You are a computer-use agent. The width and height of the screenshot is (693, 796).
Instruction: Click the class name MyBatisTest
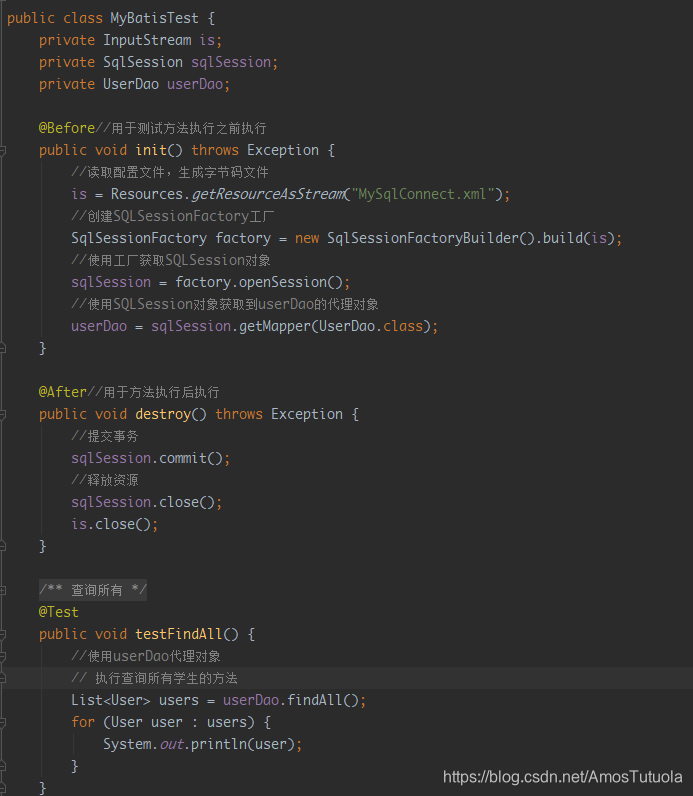[154, 18]
